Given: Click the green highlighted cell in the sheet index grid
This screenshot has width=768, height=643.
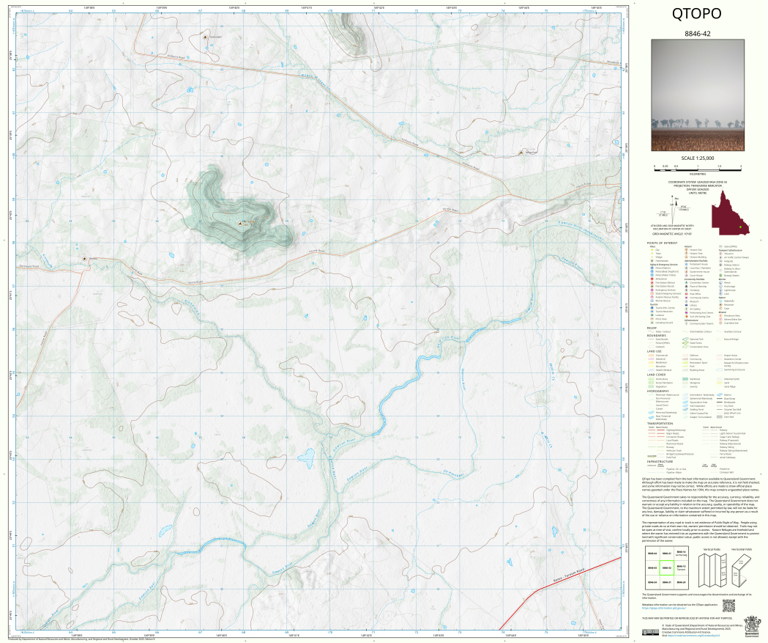Looking at the screenshot, I should pos(666,568).
